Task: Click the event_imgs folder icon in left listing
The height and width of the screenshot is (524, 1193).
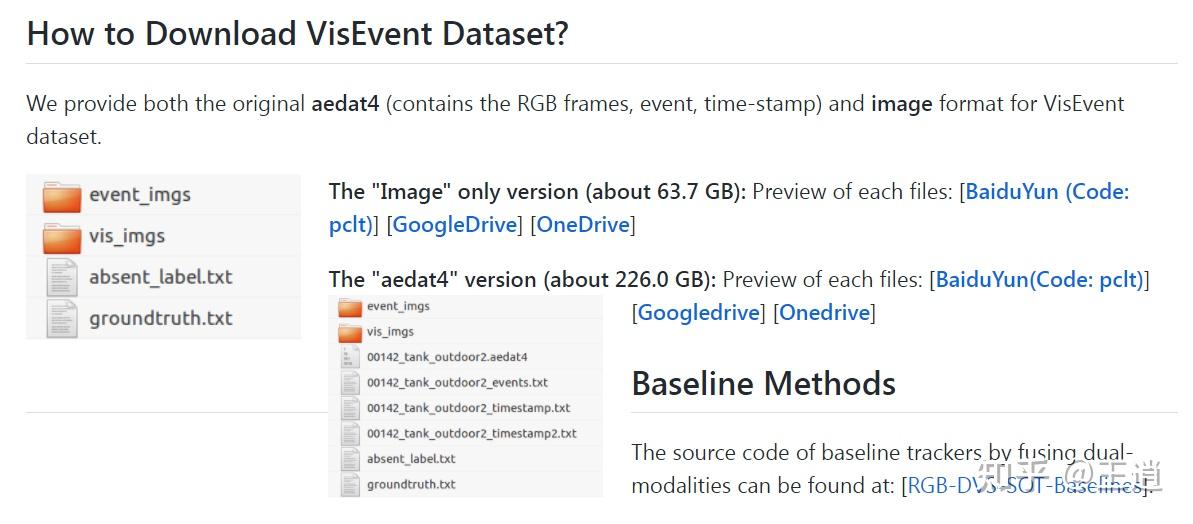Action: [62, 196]
